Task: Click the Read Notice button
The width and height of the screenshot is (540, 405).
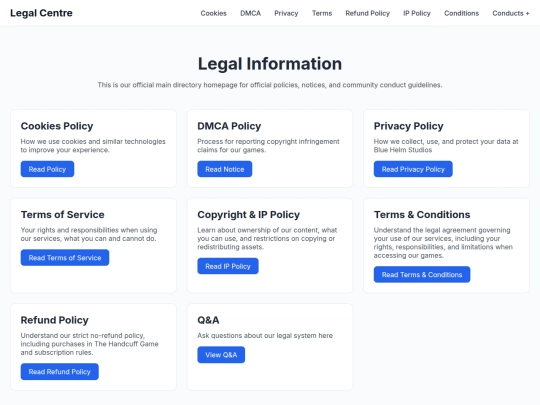Action: [x=225, y=169]
